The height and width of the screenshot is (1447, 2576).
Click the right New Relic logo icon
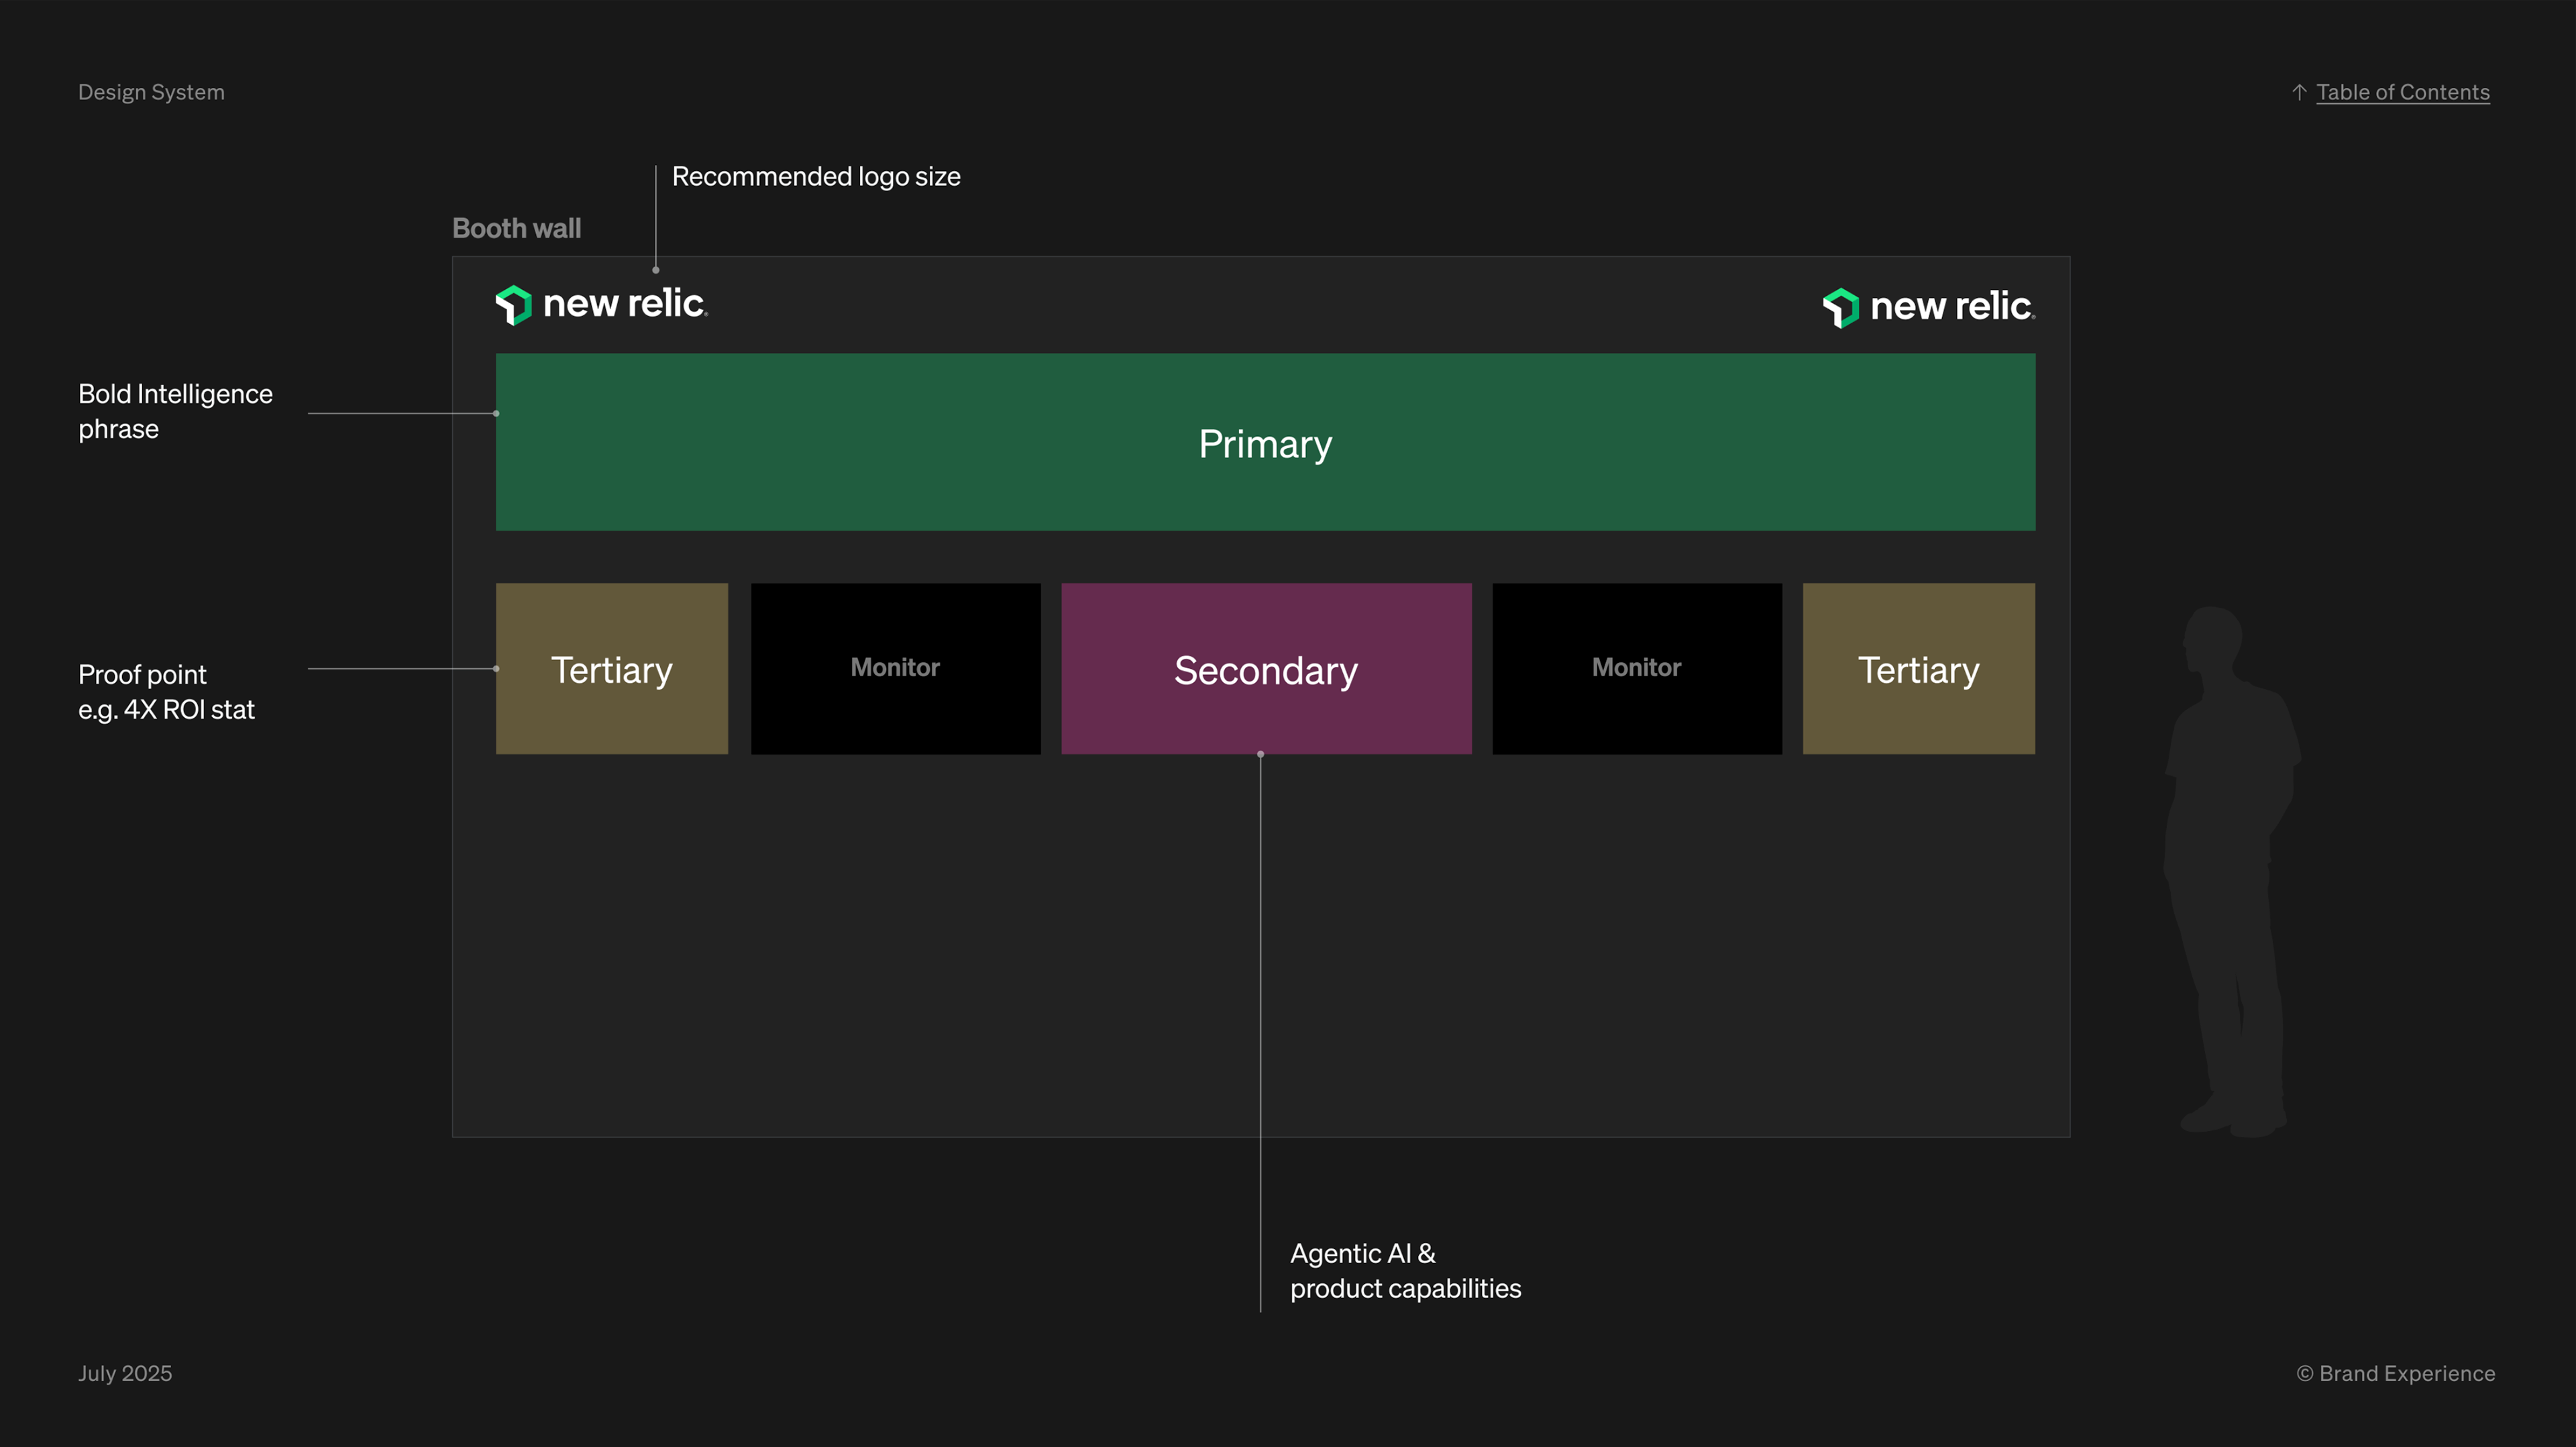click(1840, 308)
